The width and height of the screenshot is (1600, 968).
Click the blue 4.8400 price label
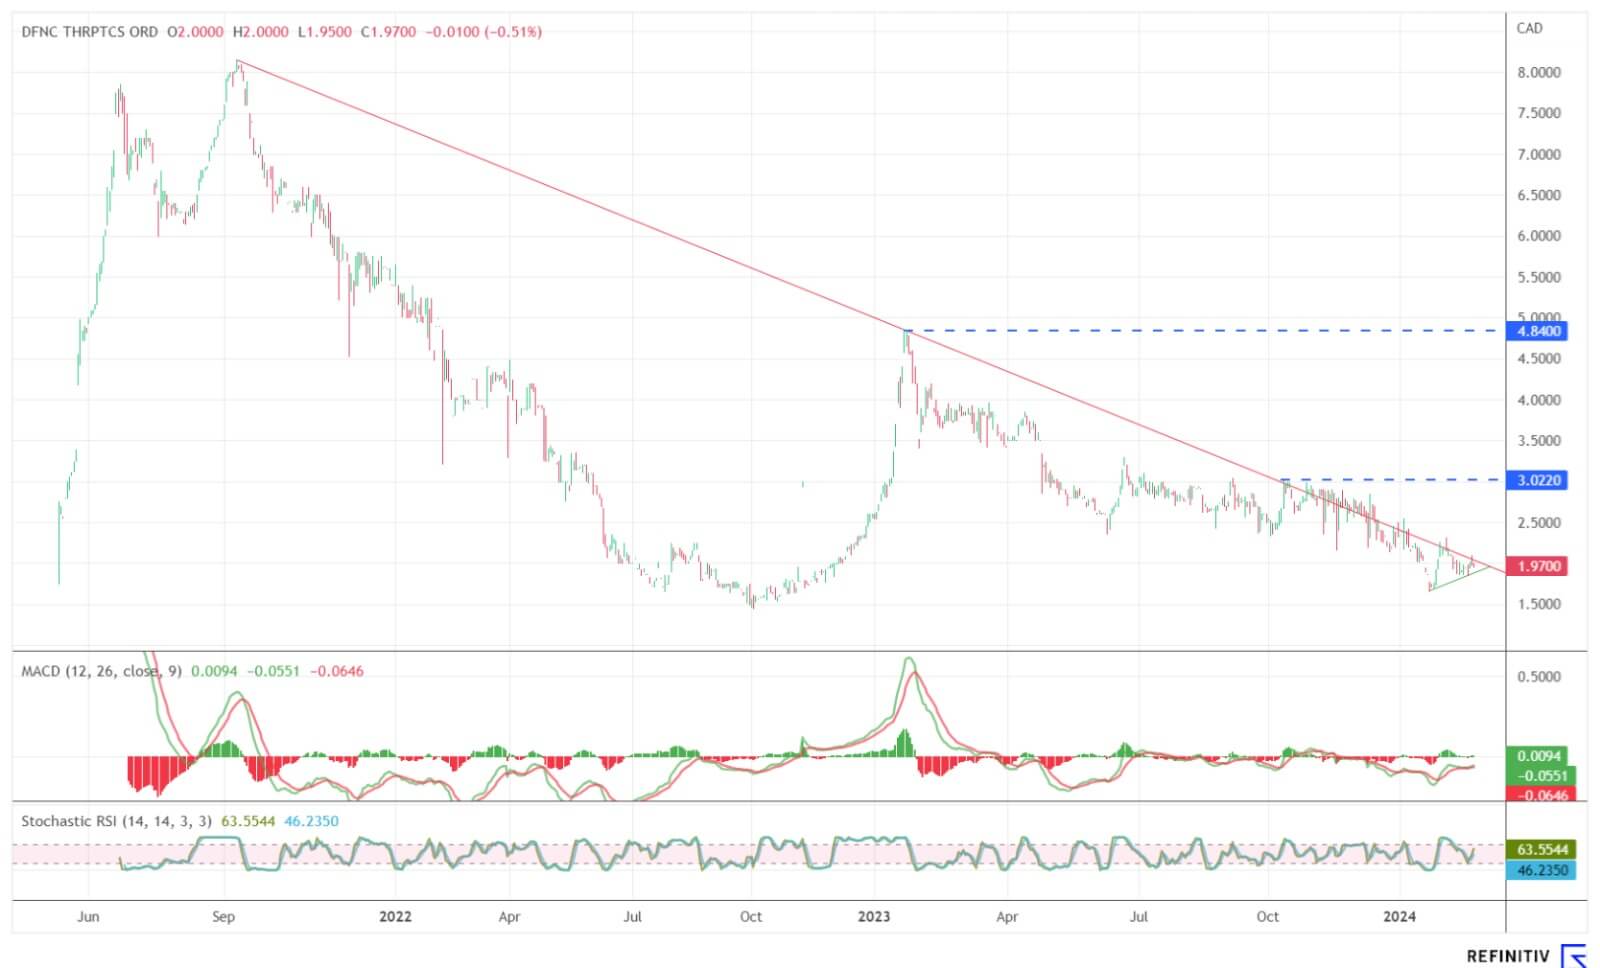1538,331
